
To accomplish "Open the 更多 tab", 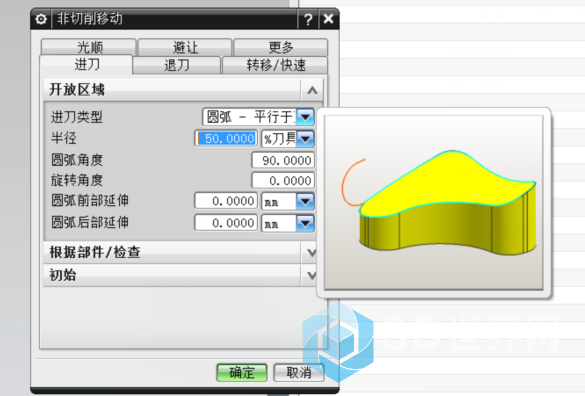I will coord(281,47).
